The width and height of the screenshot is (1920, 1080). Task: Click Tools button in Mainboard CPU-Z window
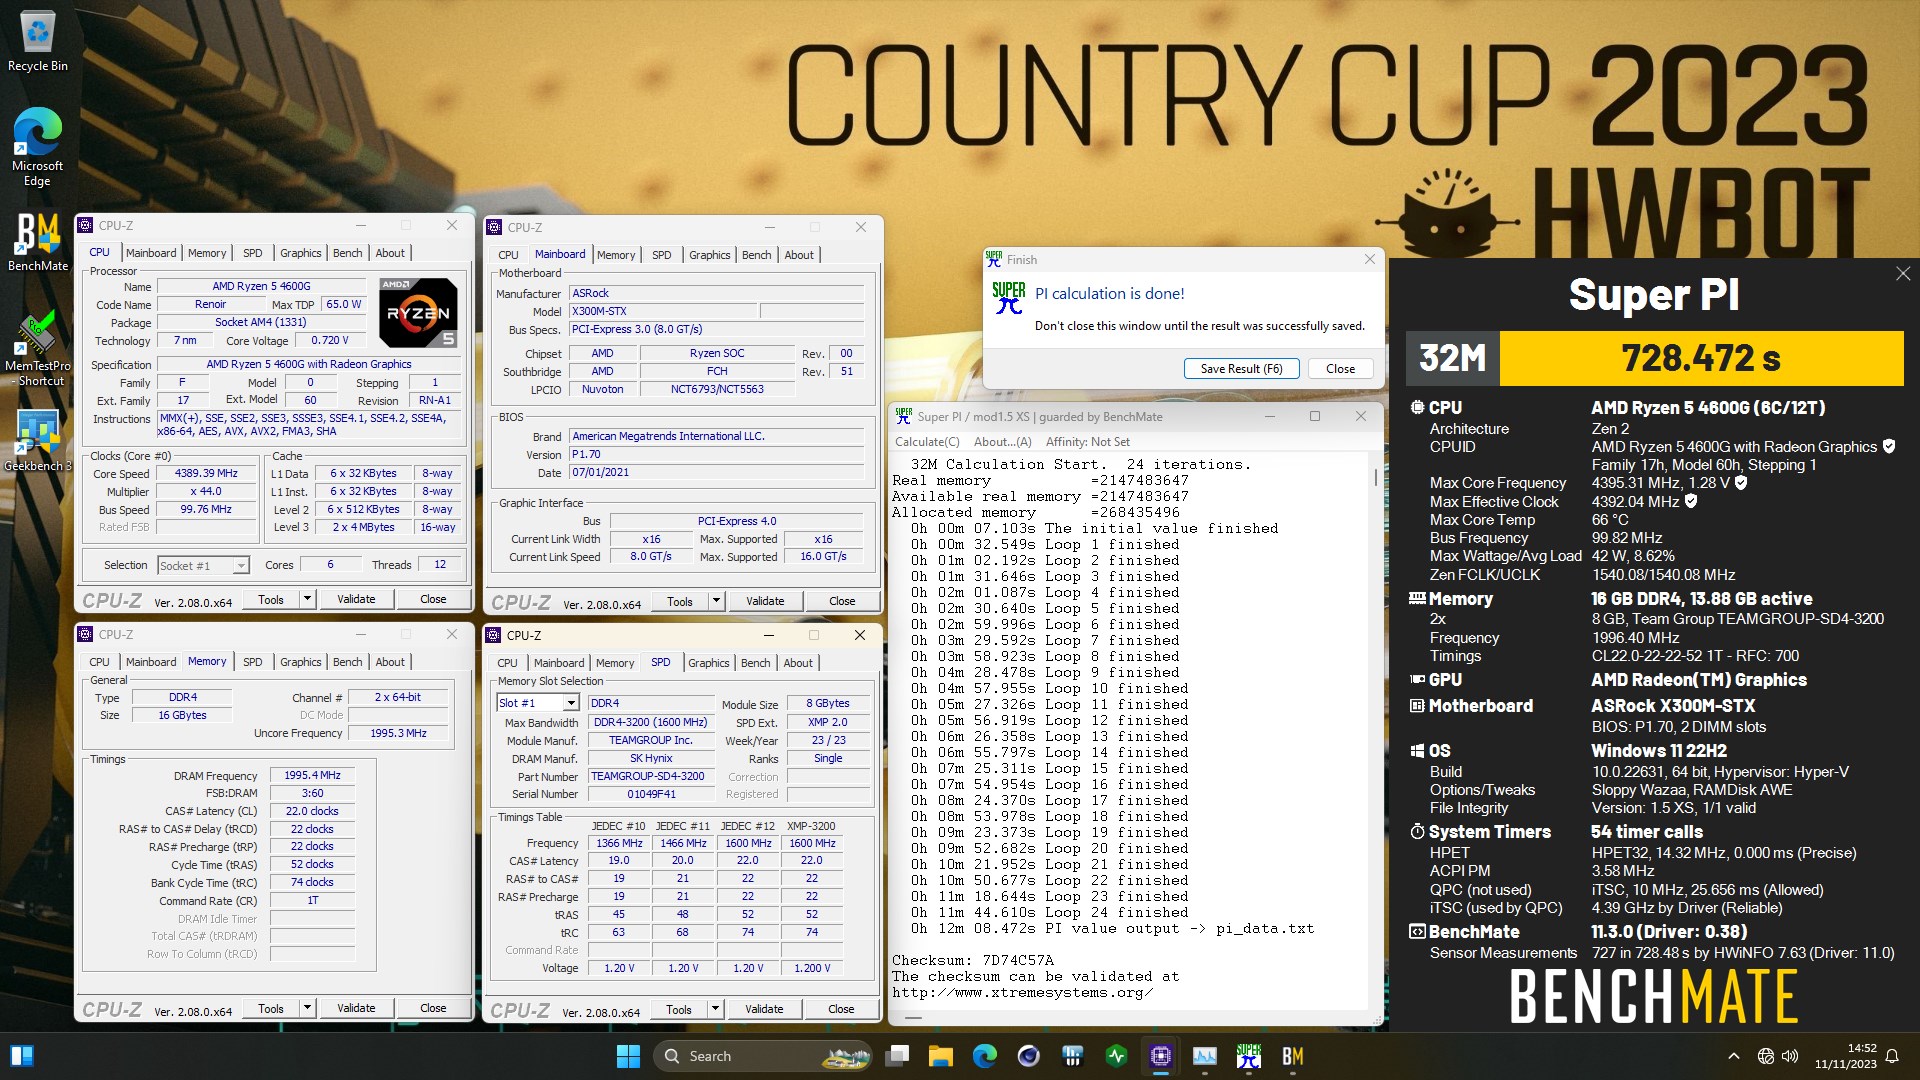pyautogui.click(x=680, y=601)
